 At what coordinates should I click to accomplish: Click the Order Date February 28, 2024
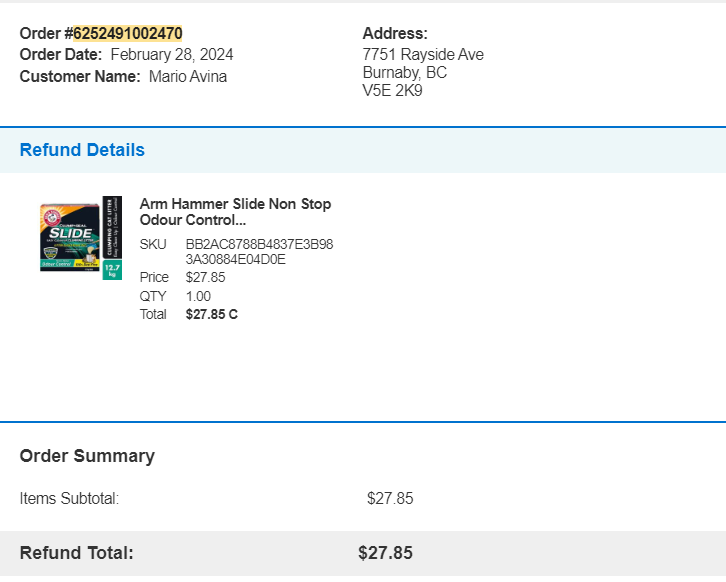(x=172, y=55)
